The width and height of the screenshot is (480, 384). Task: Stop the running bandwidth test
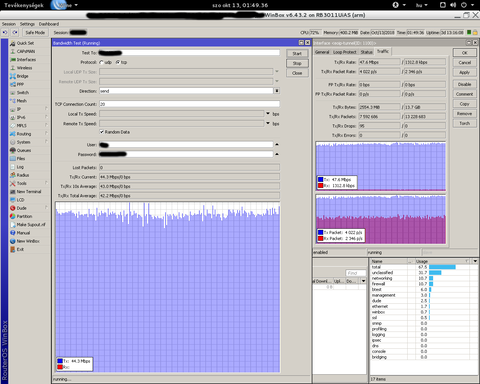297,63
